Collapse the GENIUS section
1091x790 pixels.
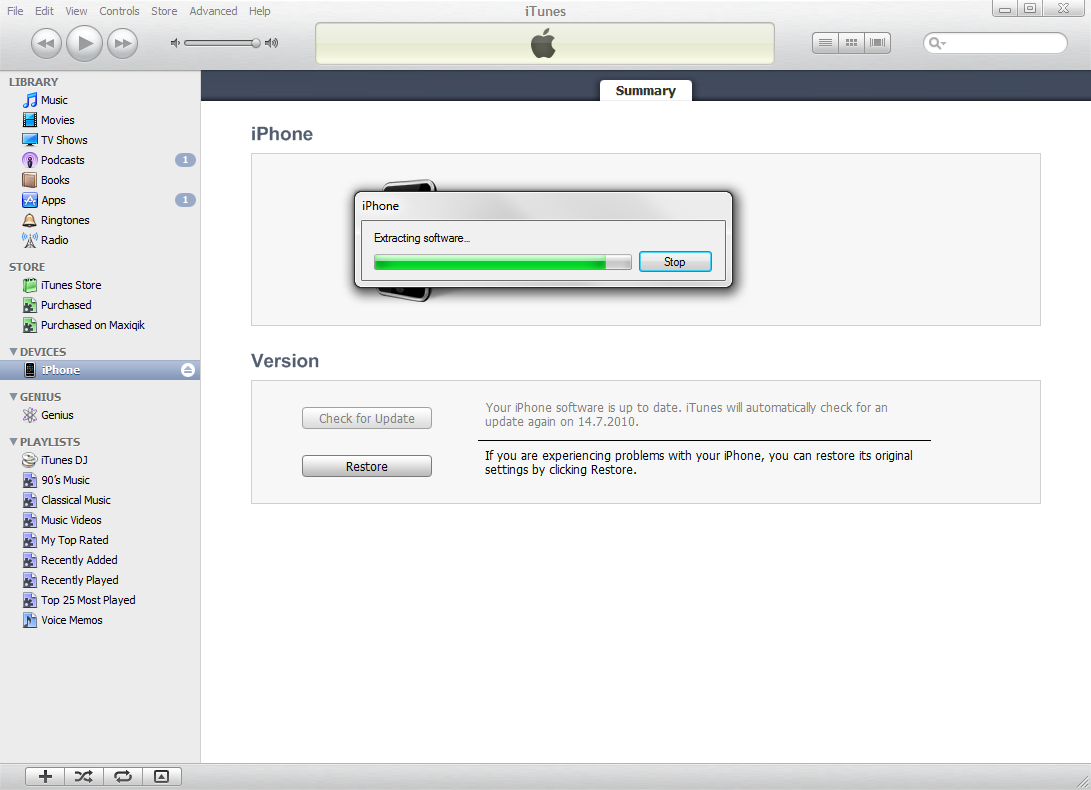point(13,397)
